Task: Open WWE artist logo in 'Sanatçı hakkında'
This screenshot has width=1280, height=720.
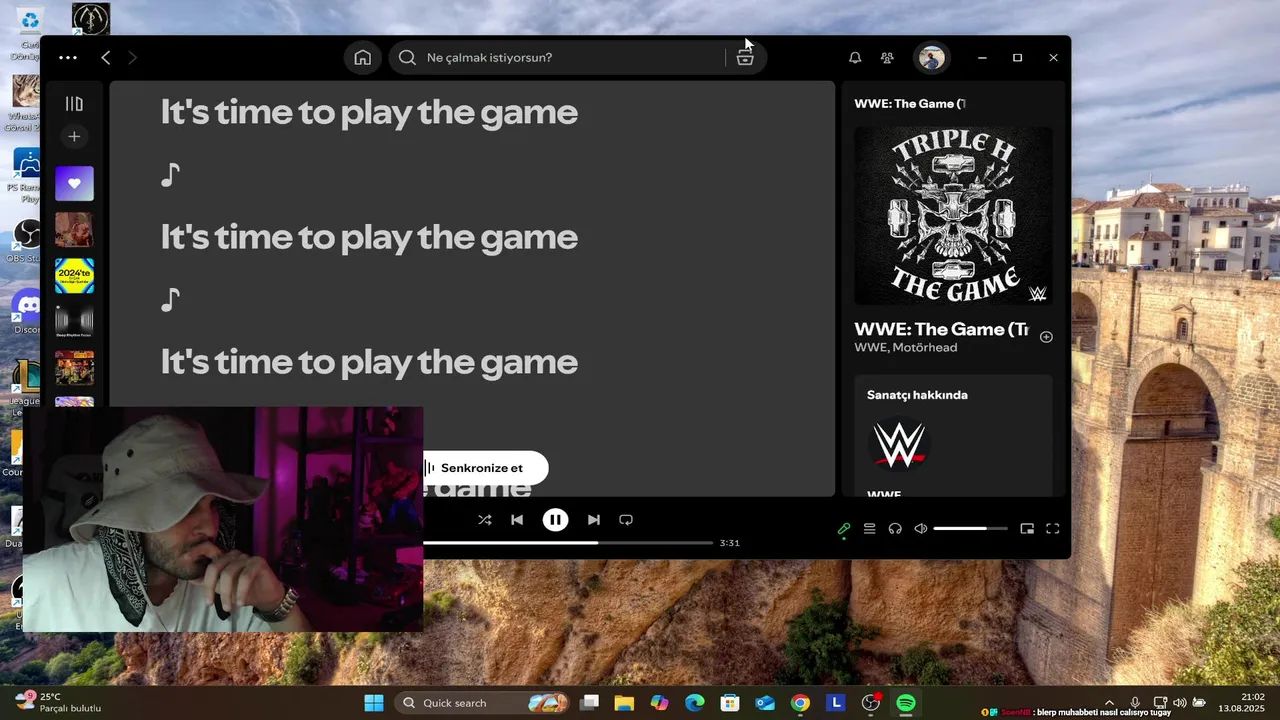Action: pyautogui.click(x=899, y=445)
